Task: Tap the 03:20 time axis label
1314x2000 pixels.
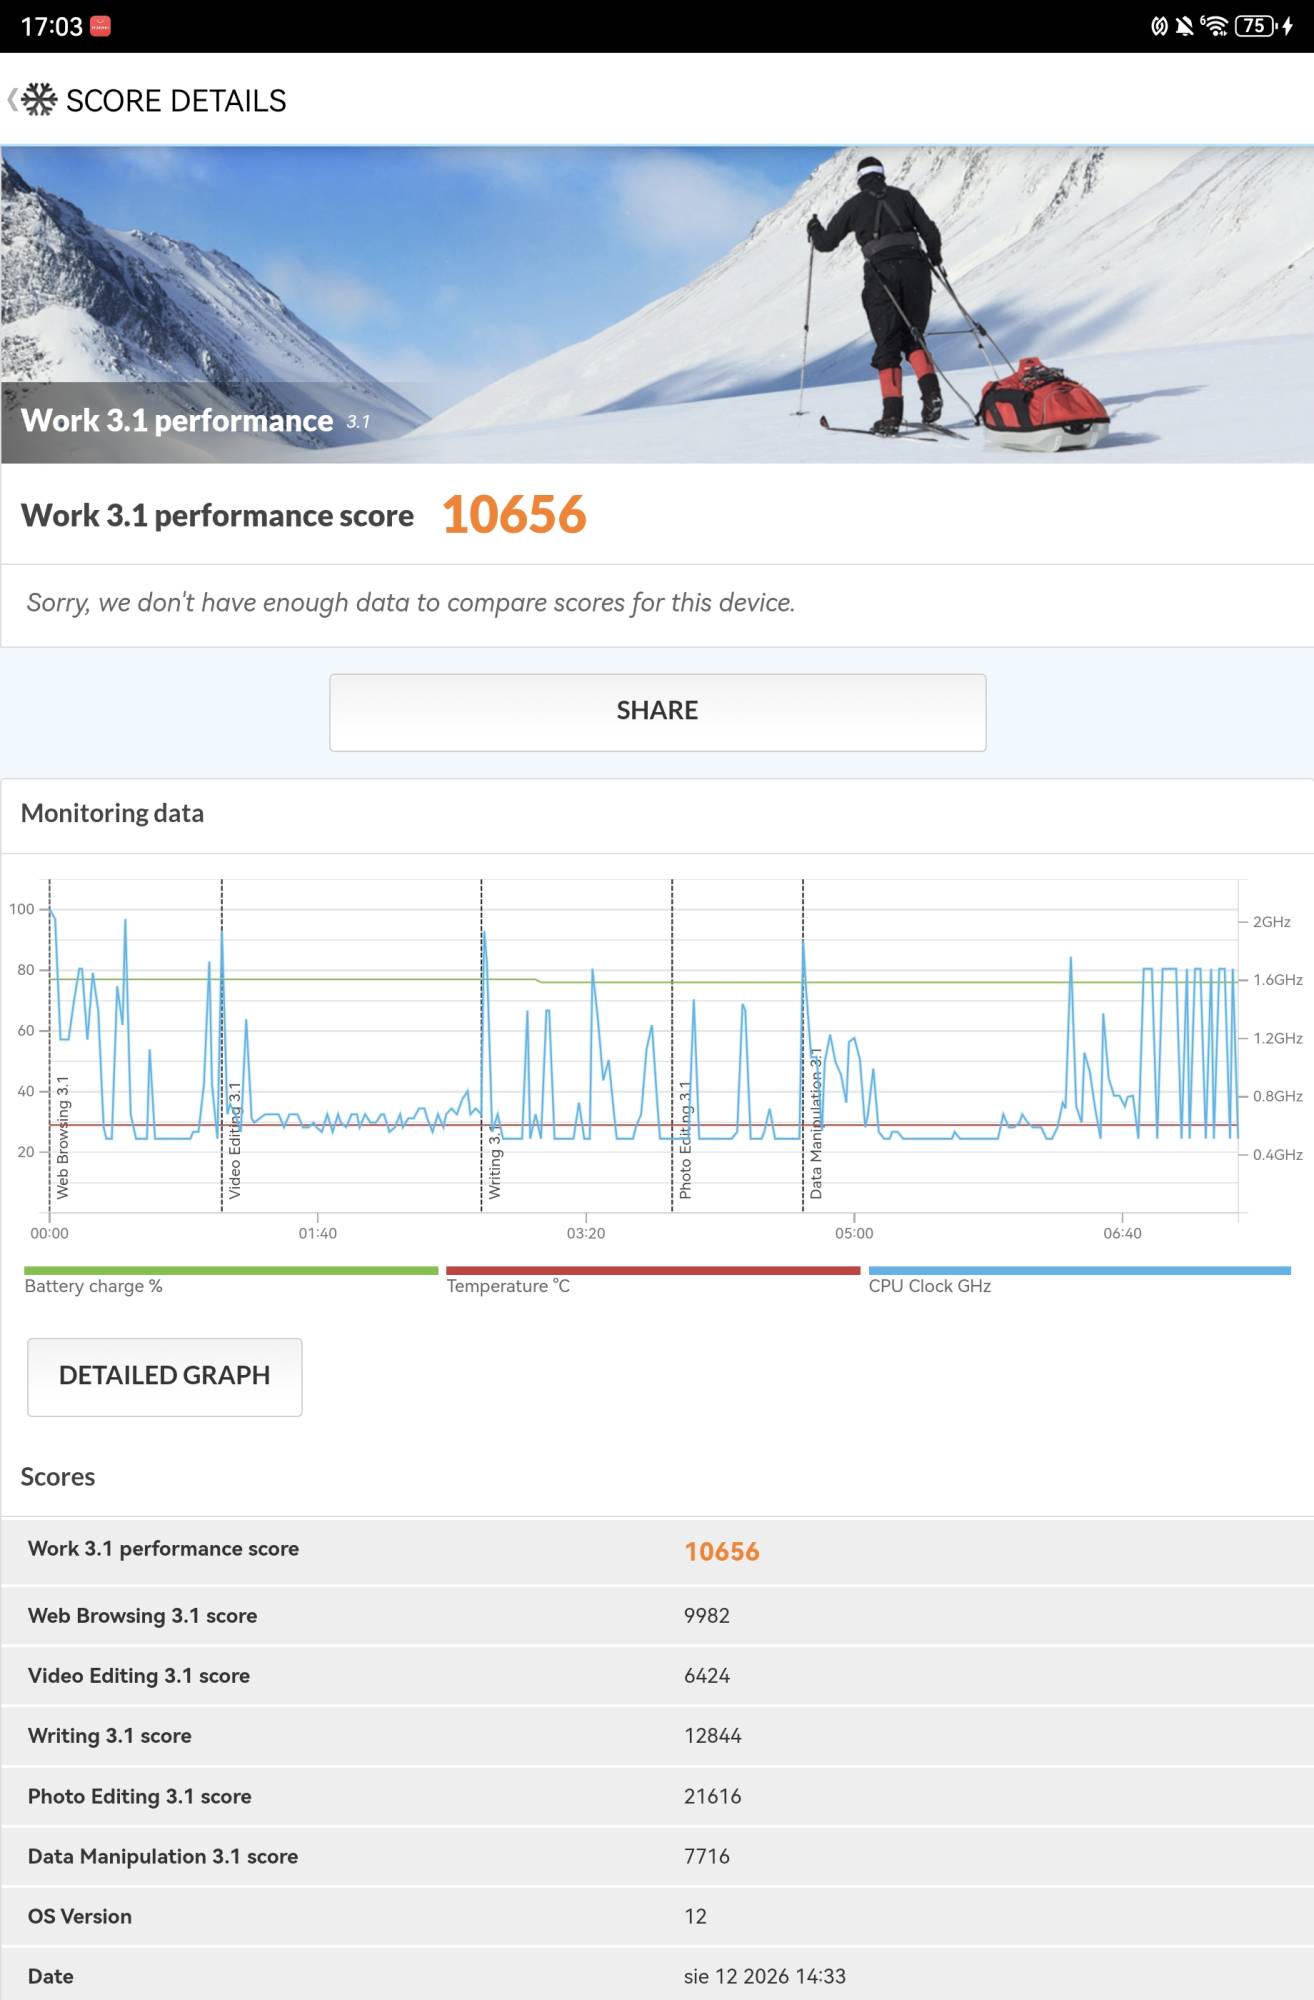Action: (x=586, y=1233)
